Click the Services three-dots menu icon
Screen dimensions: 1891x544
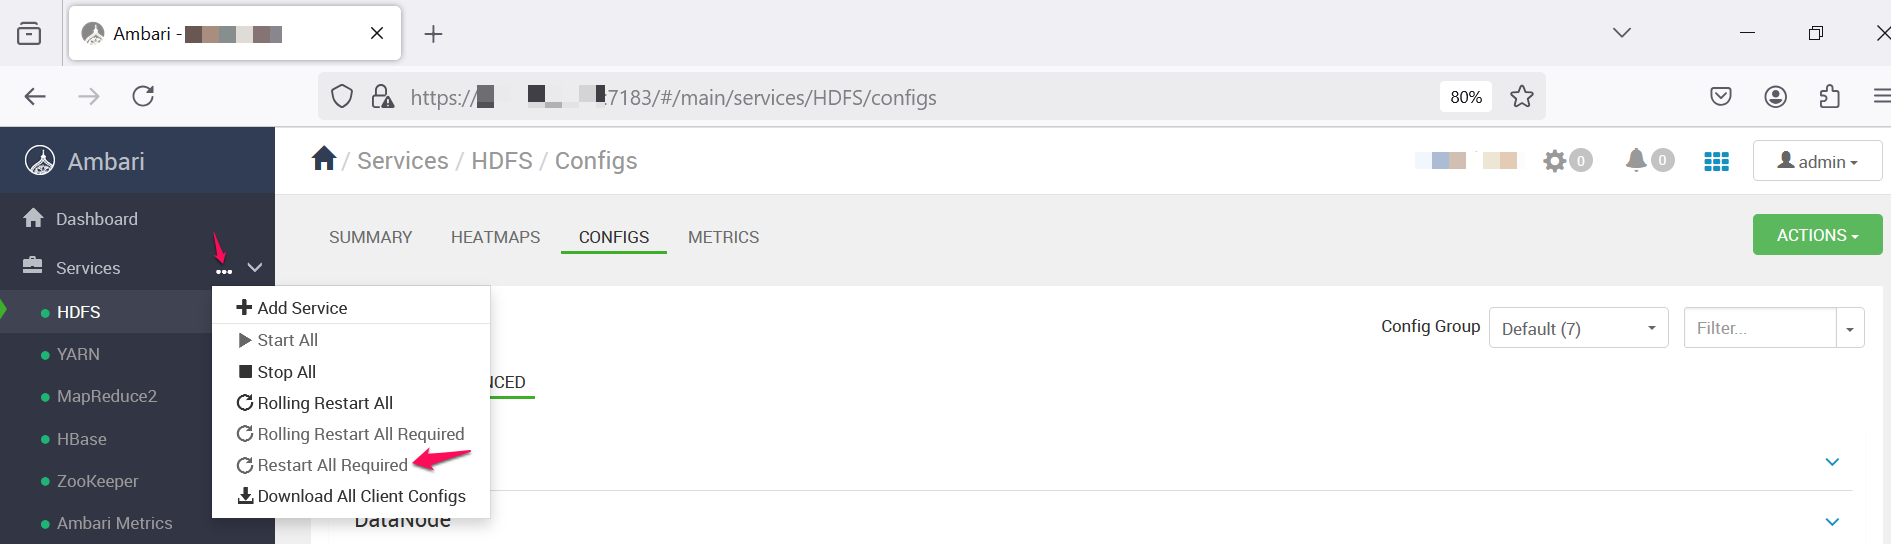click(224, 270)
